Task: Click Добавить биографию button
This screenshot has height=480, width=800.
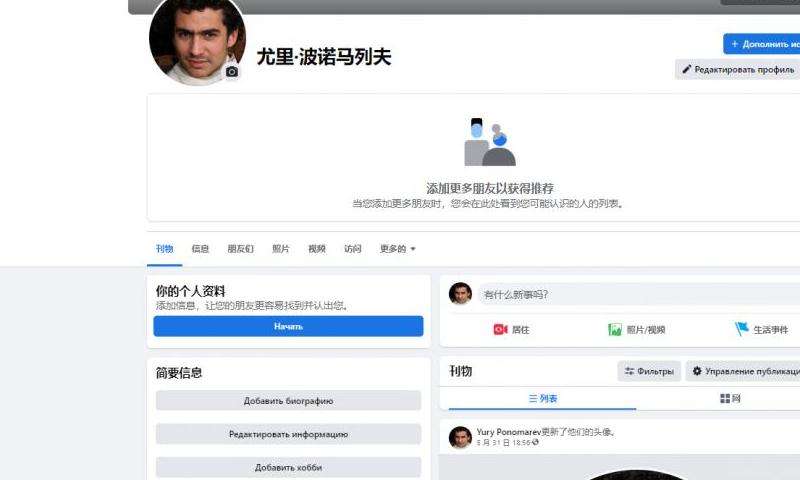Action: point(288,401)
